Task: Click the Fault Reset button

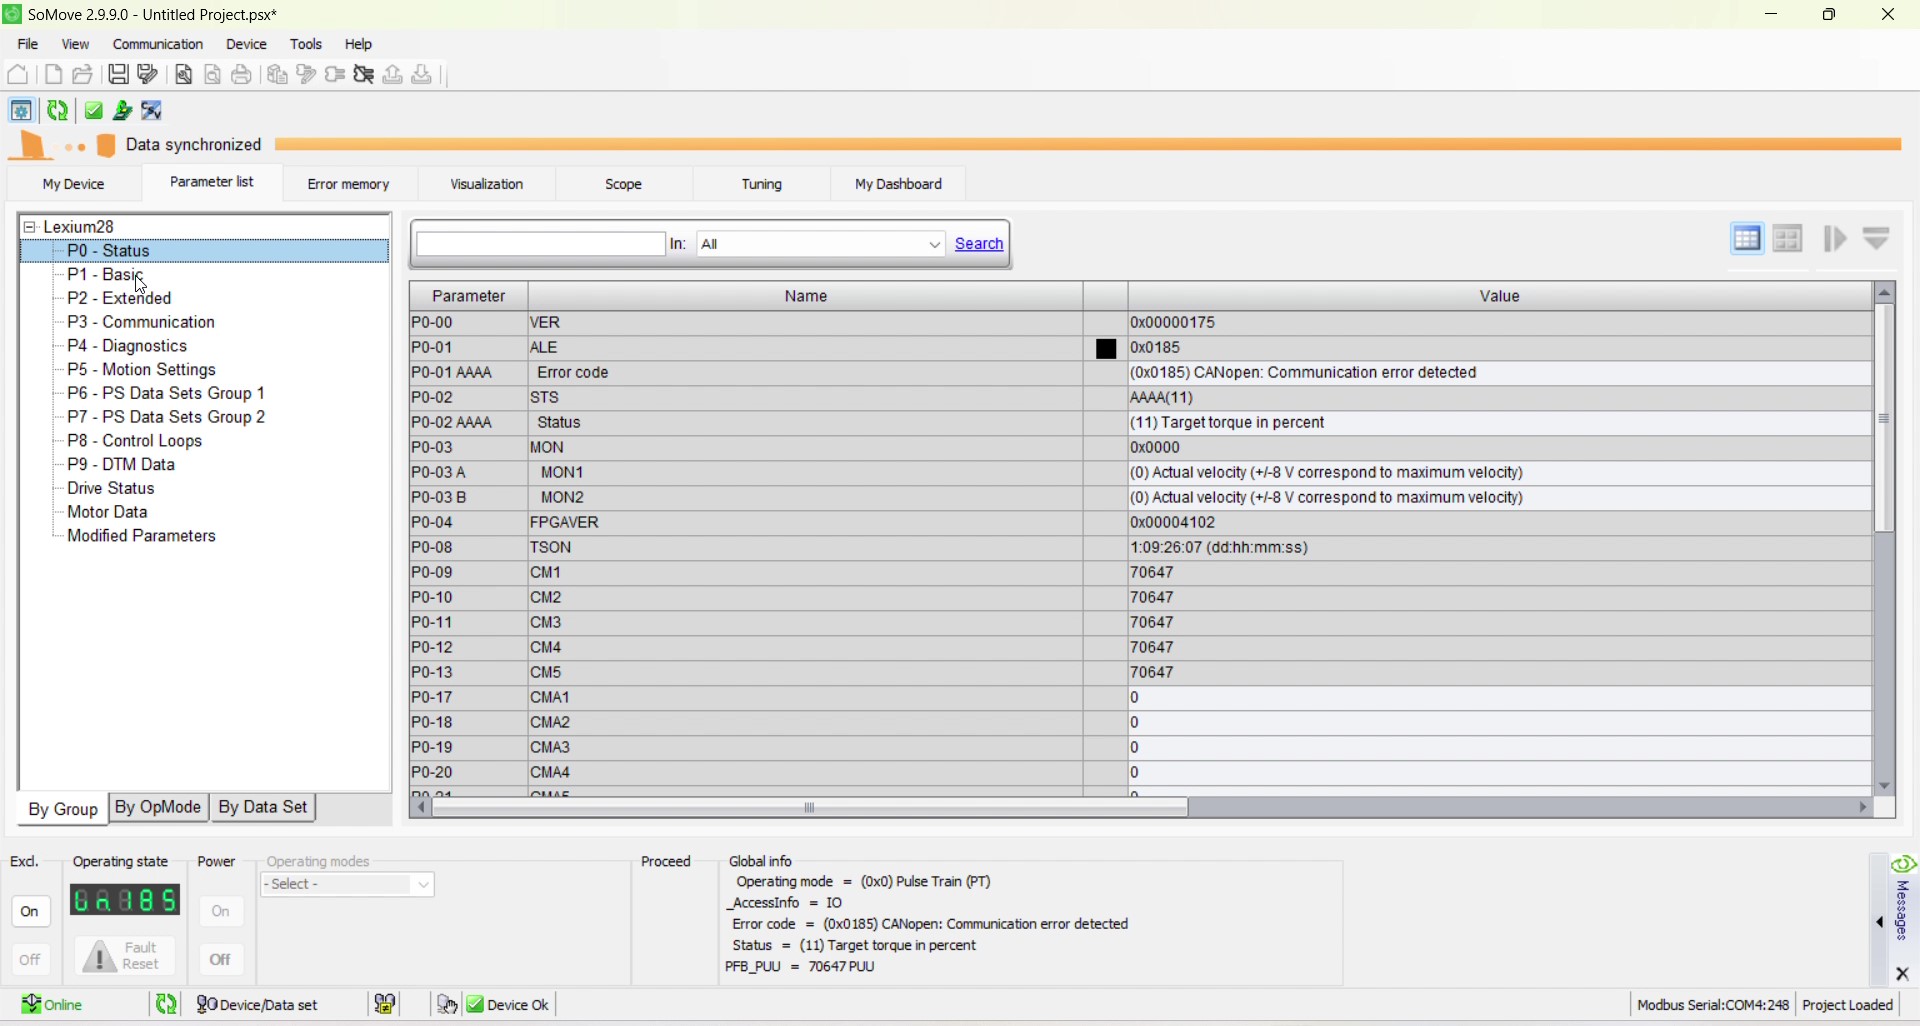Action: click(x=125, y=957)
